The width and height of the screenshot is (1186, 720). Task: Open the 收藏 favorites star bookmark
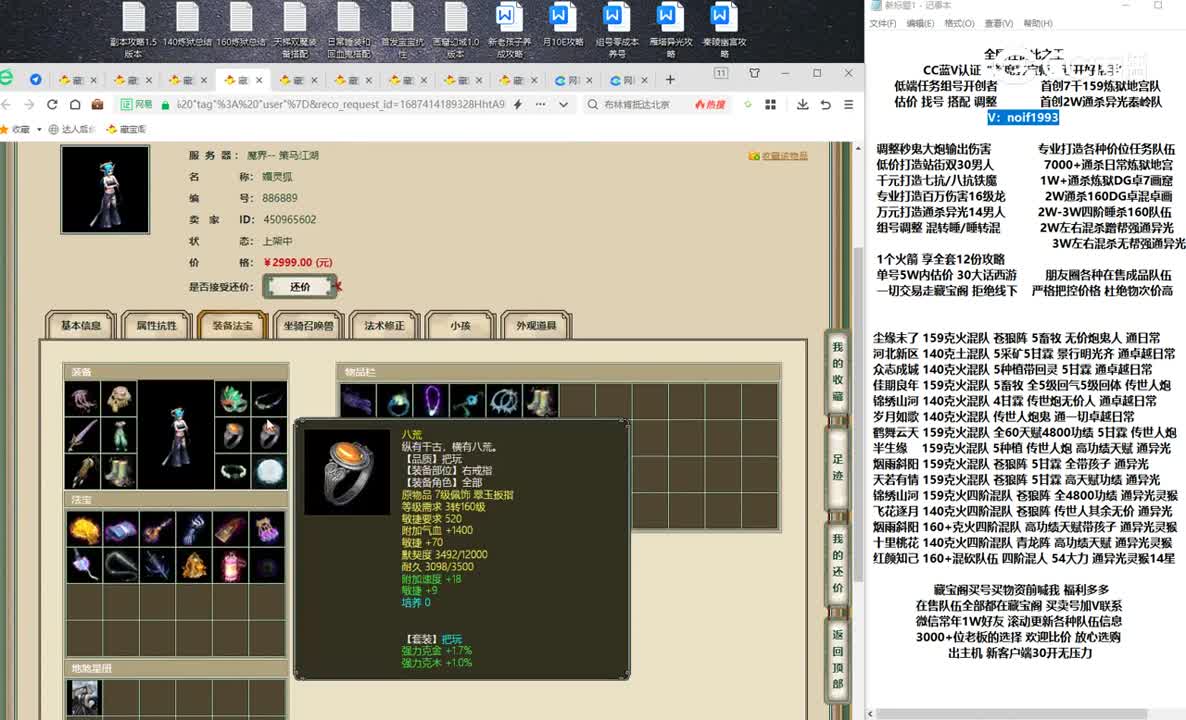click(15, 129)
